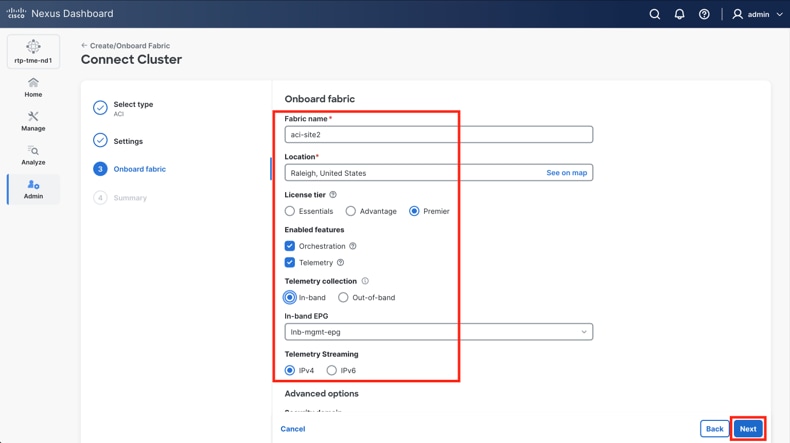Viewport: 790px width, 443px height.
Task: Open License tier help icon
Action: [333, 195]
